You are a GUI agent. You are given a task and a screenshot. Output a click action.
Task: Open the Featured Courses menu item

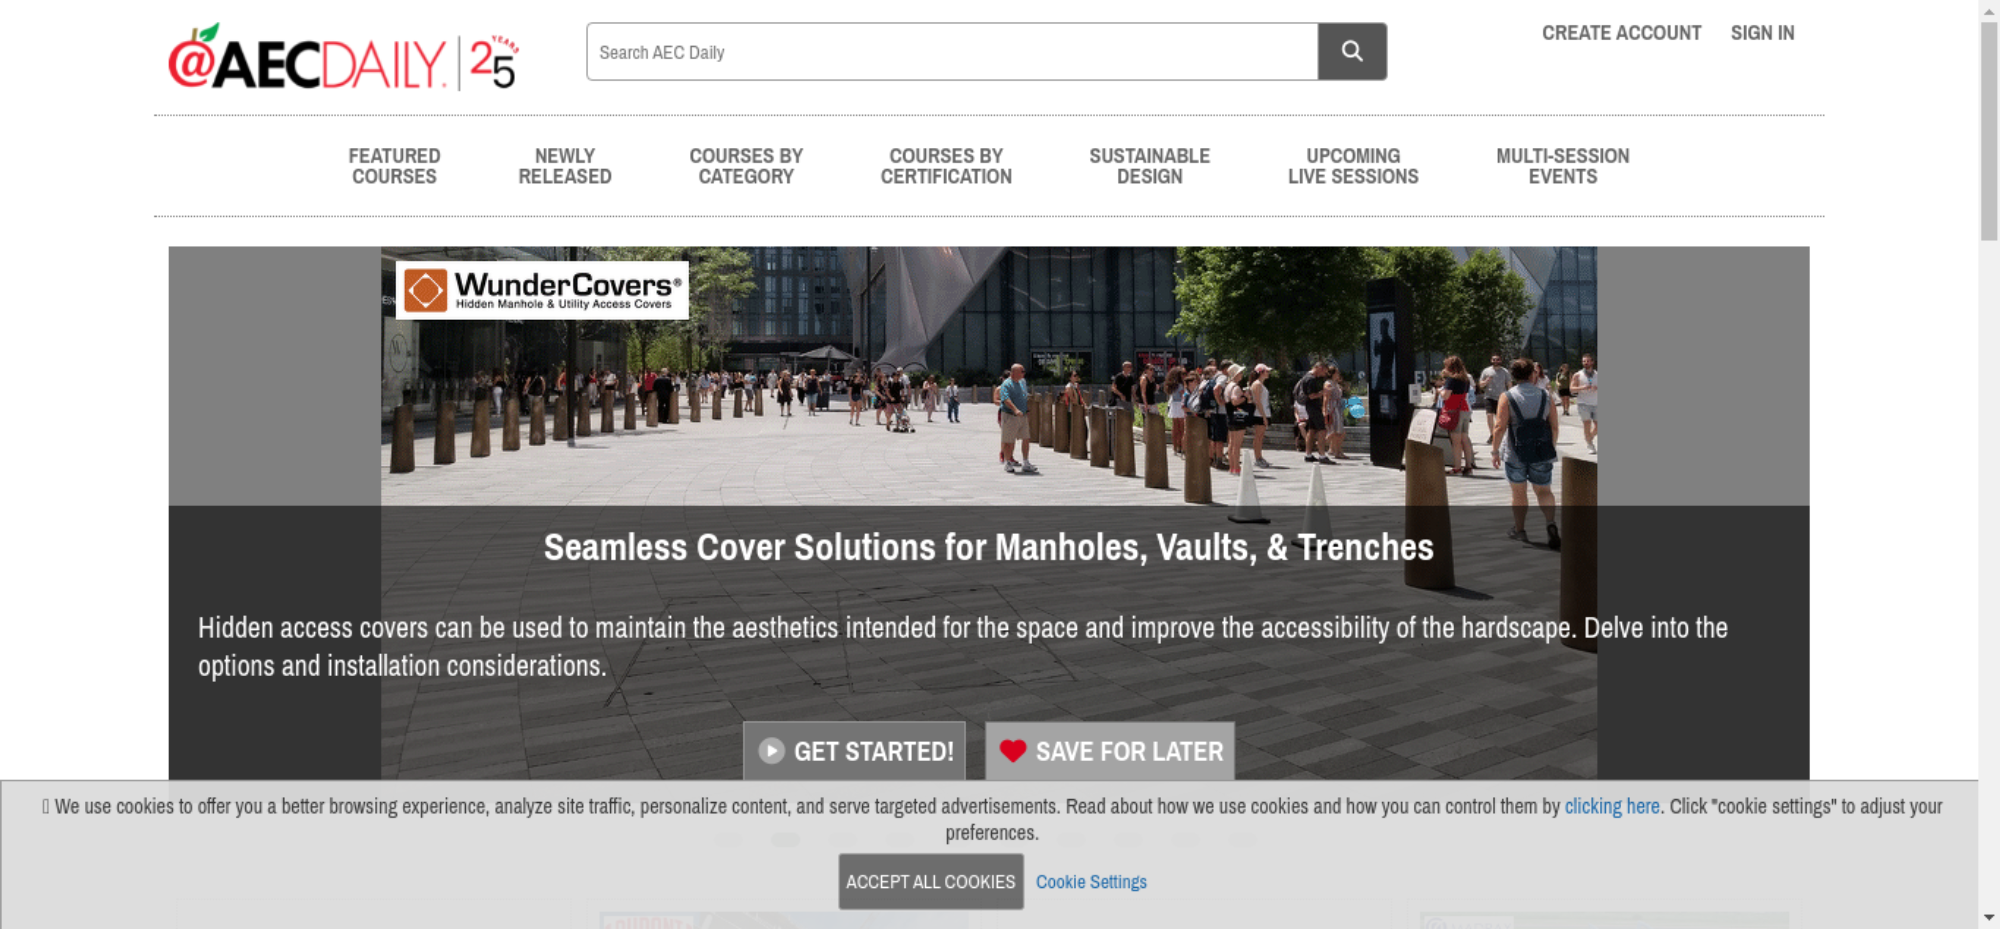(x=394, y=166)
